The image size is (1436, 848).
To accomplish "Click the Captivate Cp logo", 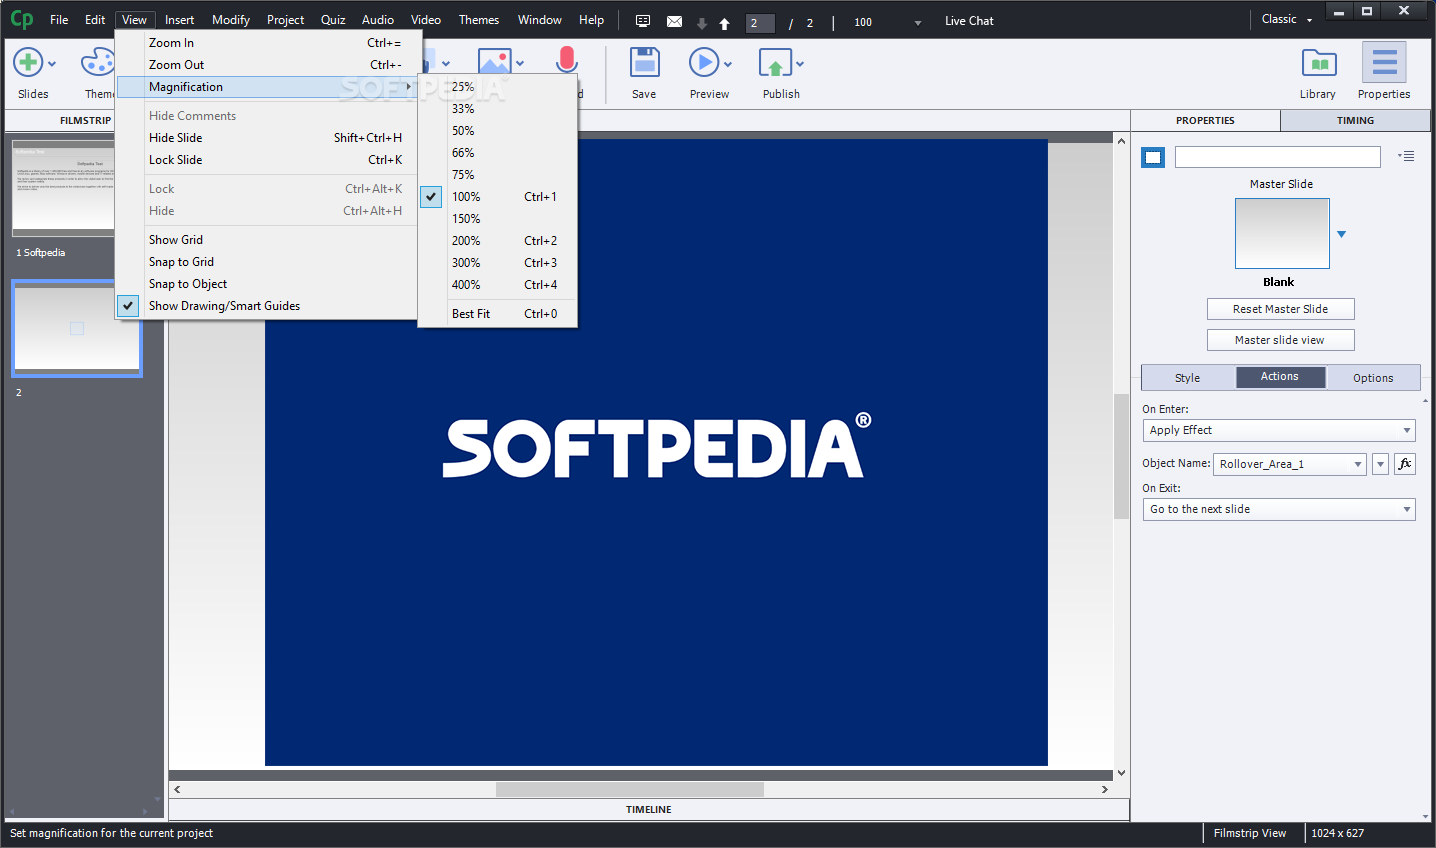I will click(21, 19).
